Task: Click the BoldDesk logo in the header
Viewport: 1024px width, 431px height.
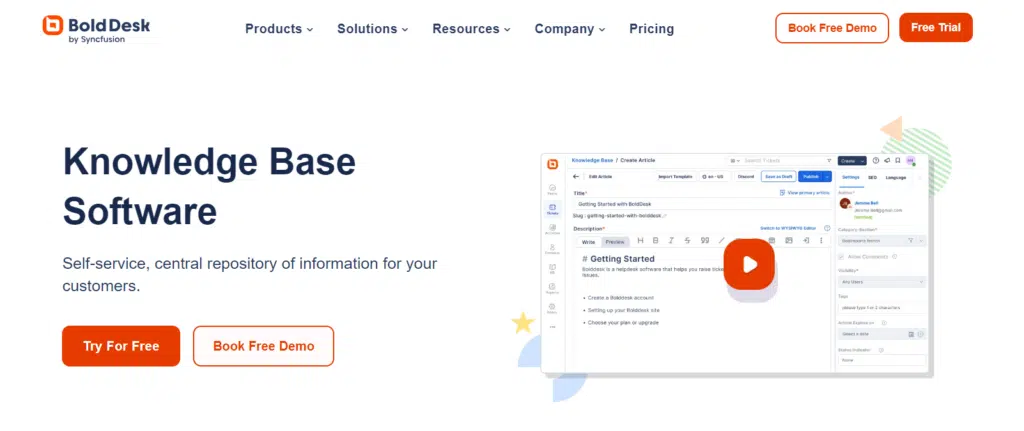Action: (96, 29)
